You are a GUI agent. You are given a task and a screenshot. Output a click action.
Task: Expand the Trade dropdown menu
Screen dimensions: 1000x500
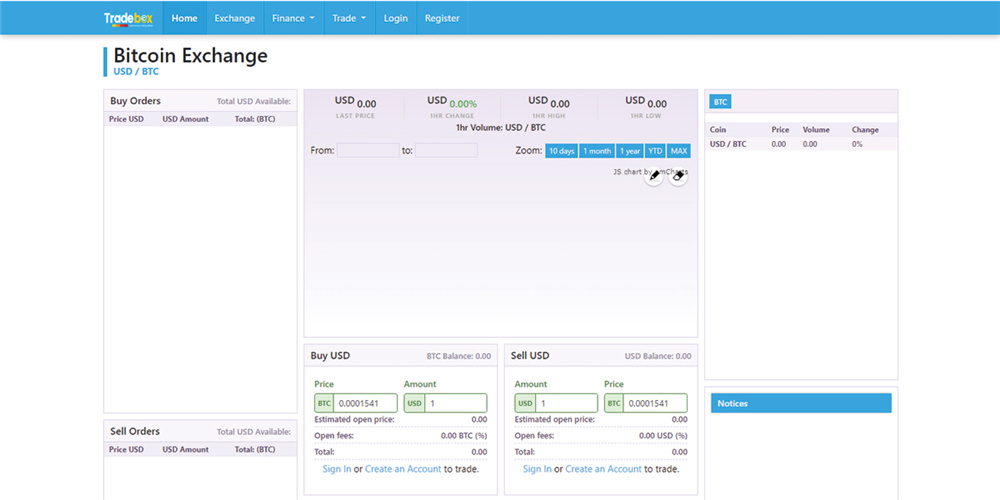coord(349,18)
